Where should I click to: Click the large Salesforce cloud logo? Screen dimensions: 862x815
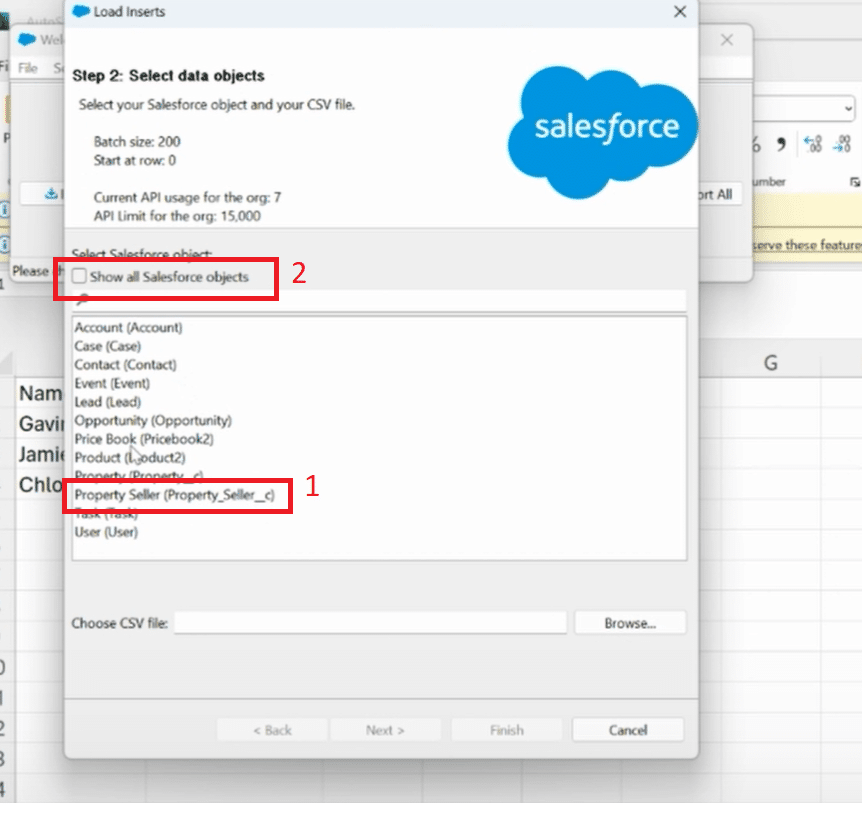tap(602, 125)
